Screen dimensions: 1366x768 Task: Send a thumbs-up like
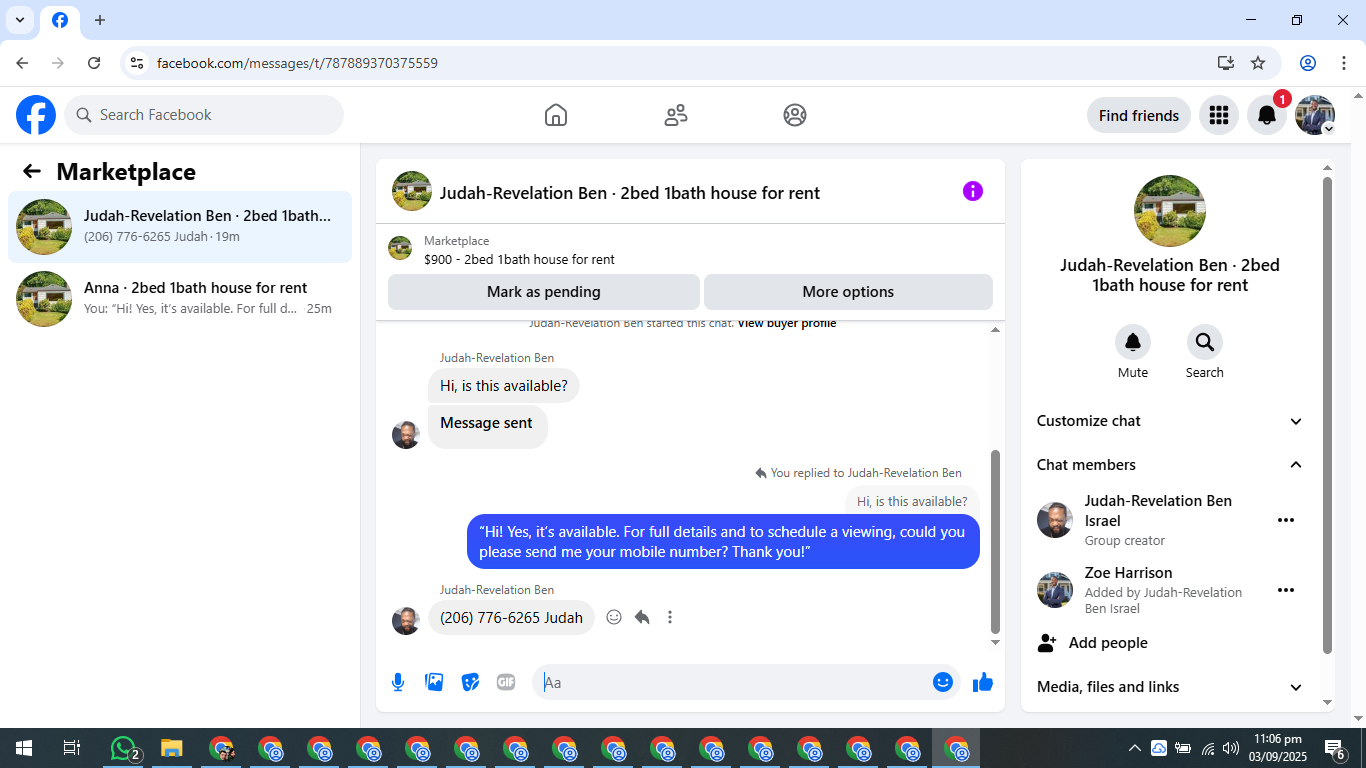coord(983,682)
